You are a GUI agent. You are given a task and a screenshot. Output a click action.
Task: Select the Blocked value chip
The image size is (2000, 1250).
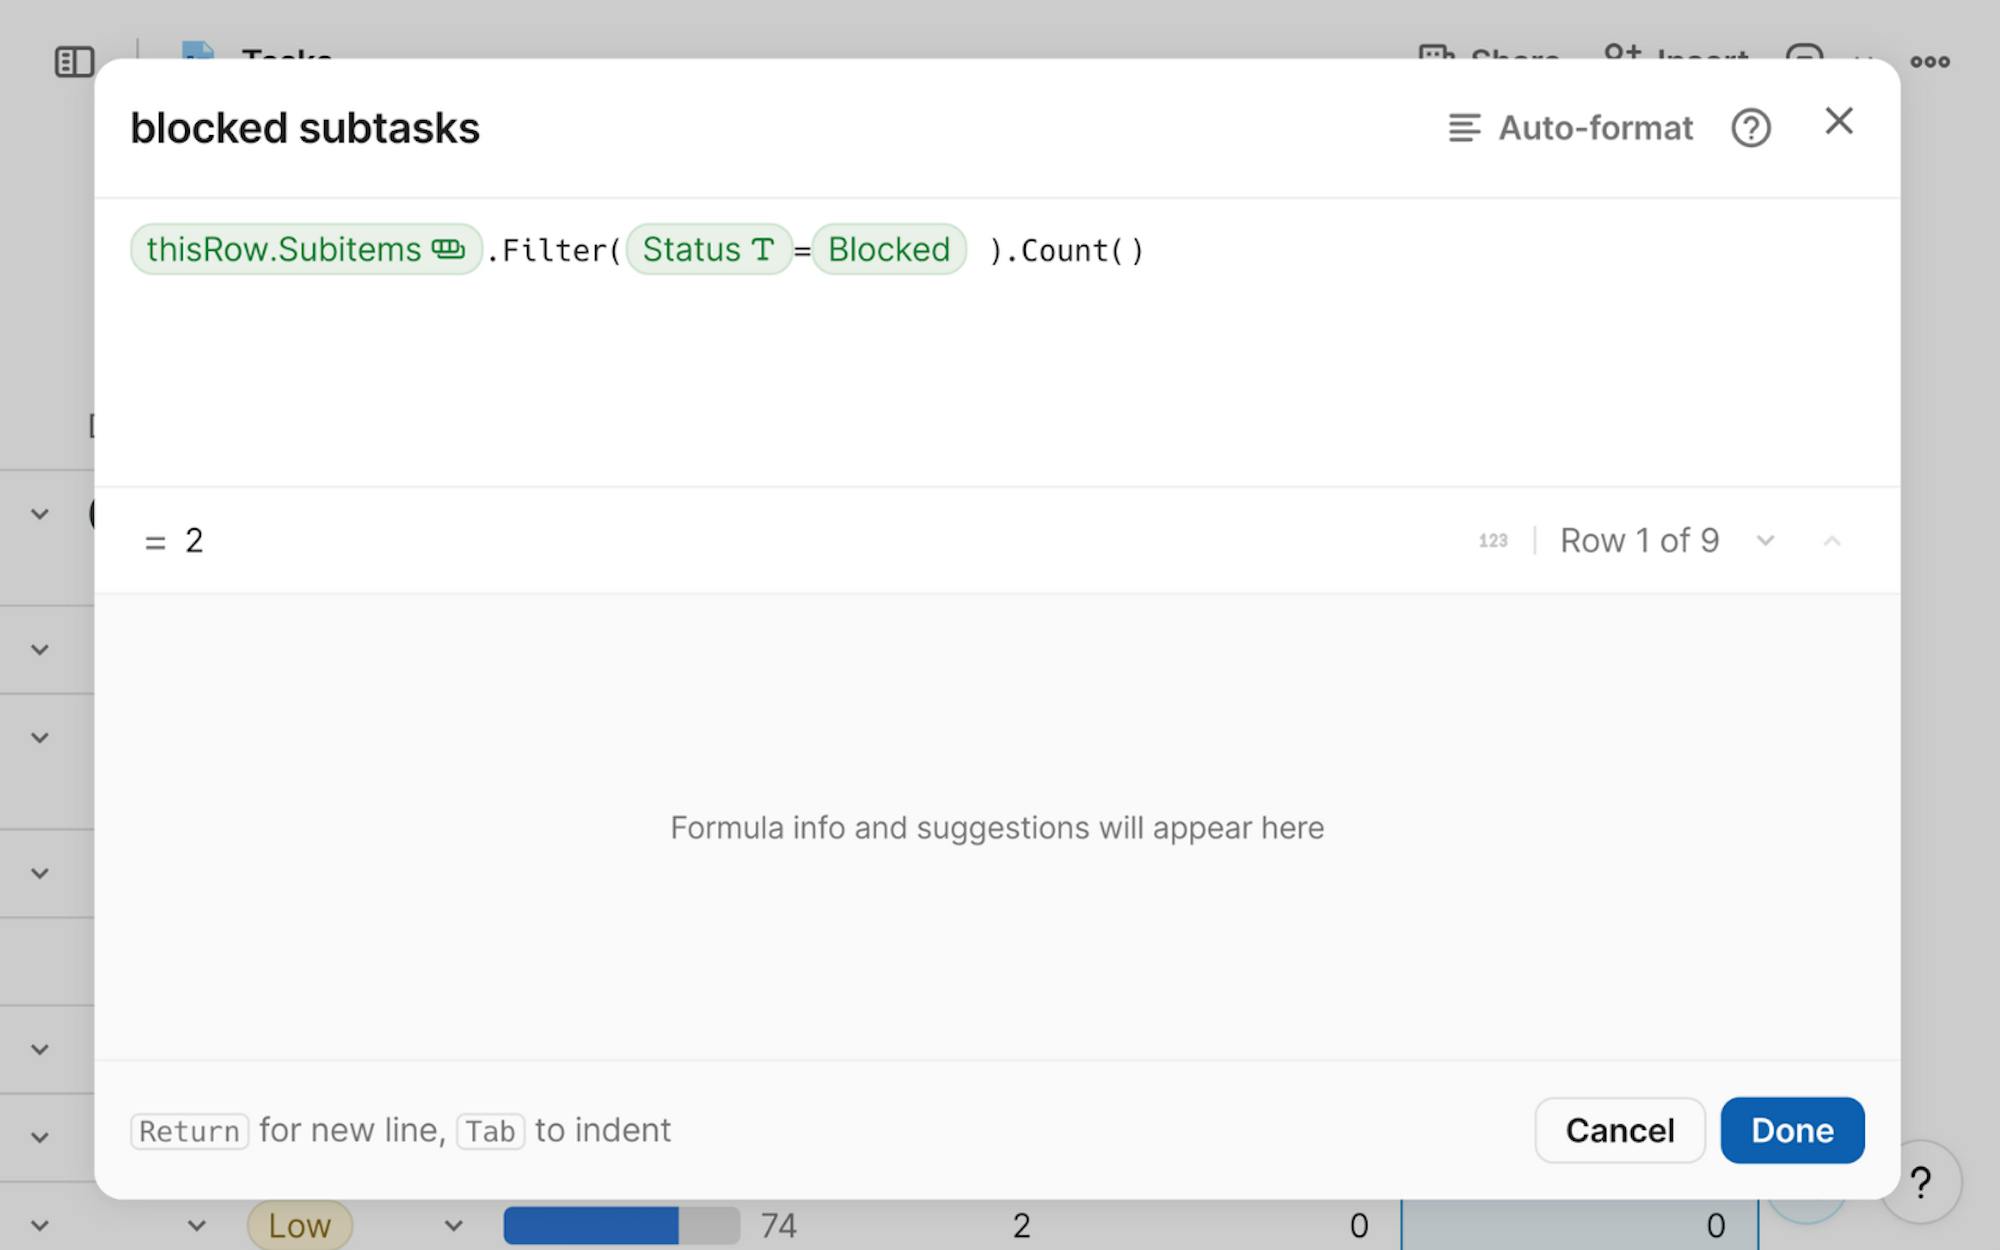pyautogui.click(x=888, y=249)
